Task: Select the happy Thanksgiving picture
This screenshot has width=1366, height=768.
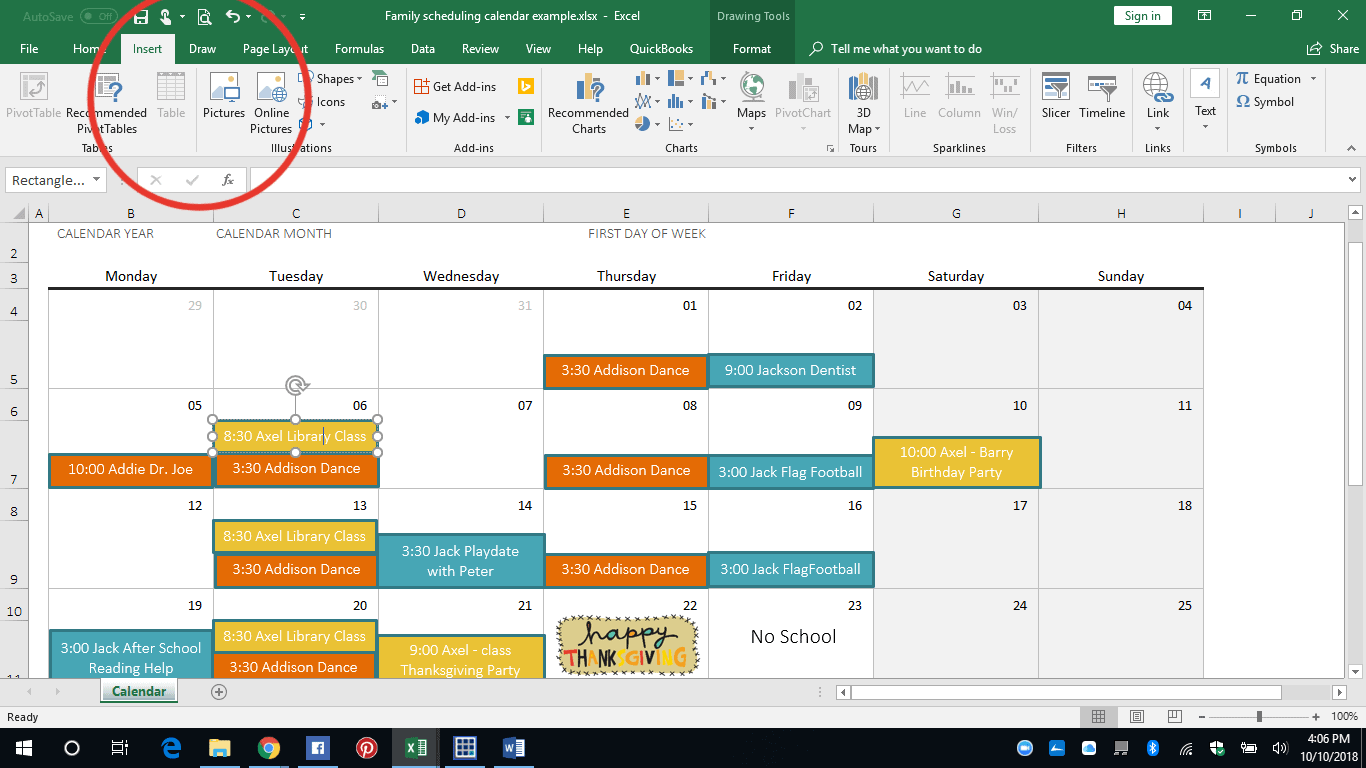Action: 627,645
